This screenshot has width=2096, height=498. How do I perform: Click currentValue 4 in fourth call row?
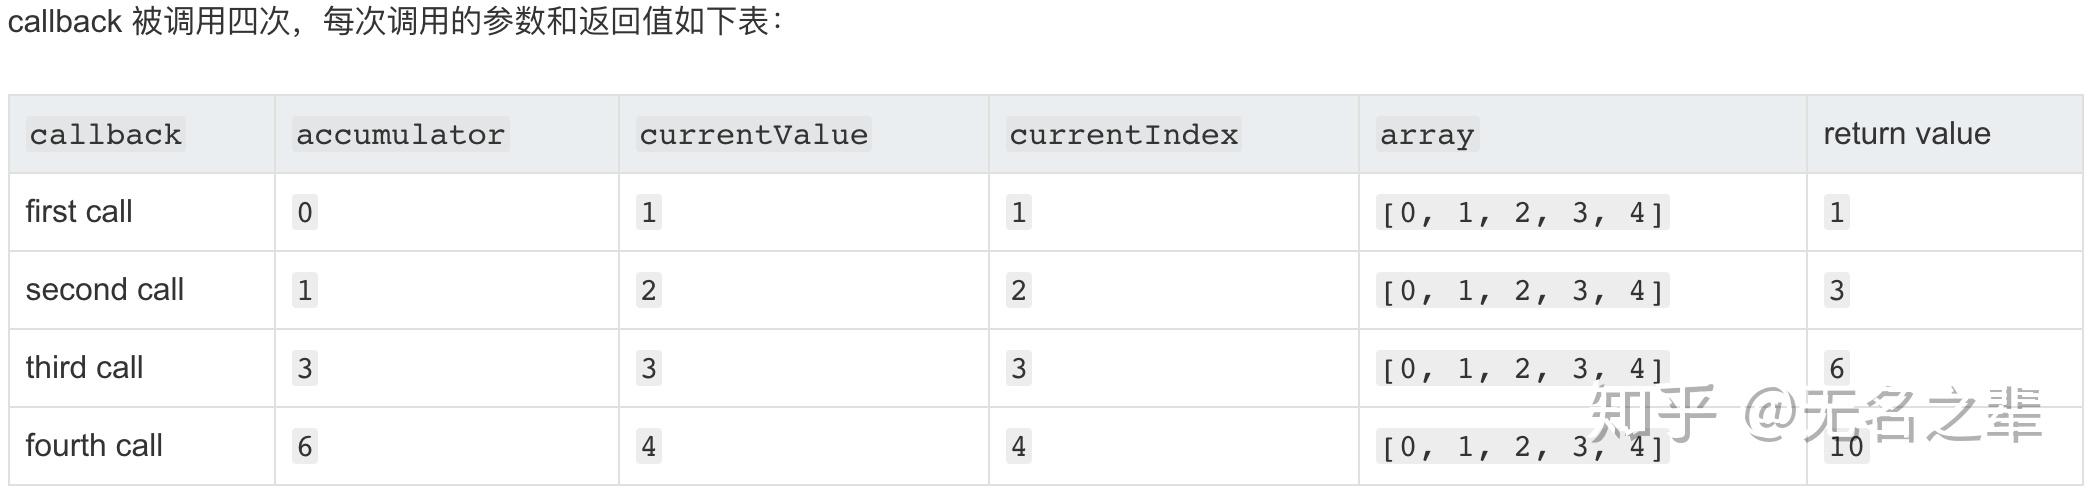coord(649,446)
